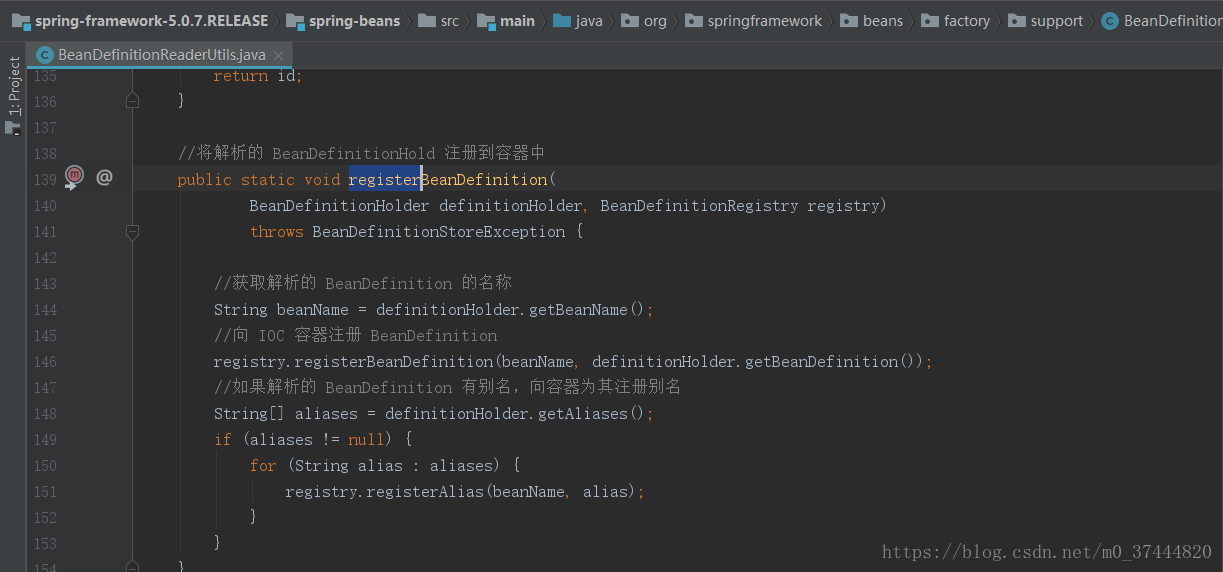Click the BeanDefinition class icon in the breadcrumb
1223x572 pixels.
(1109, 21)
